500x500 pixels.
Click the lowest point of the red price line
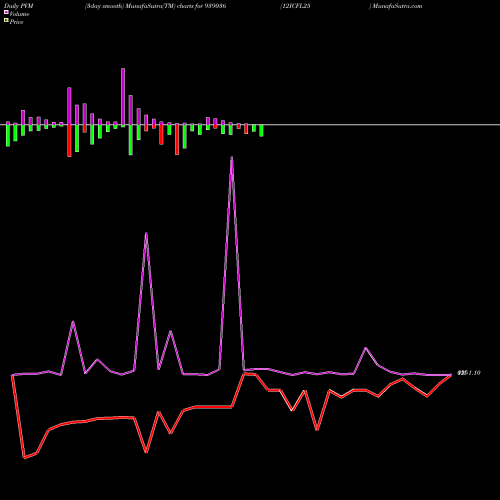(24, 458)
